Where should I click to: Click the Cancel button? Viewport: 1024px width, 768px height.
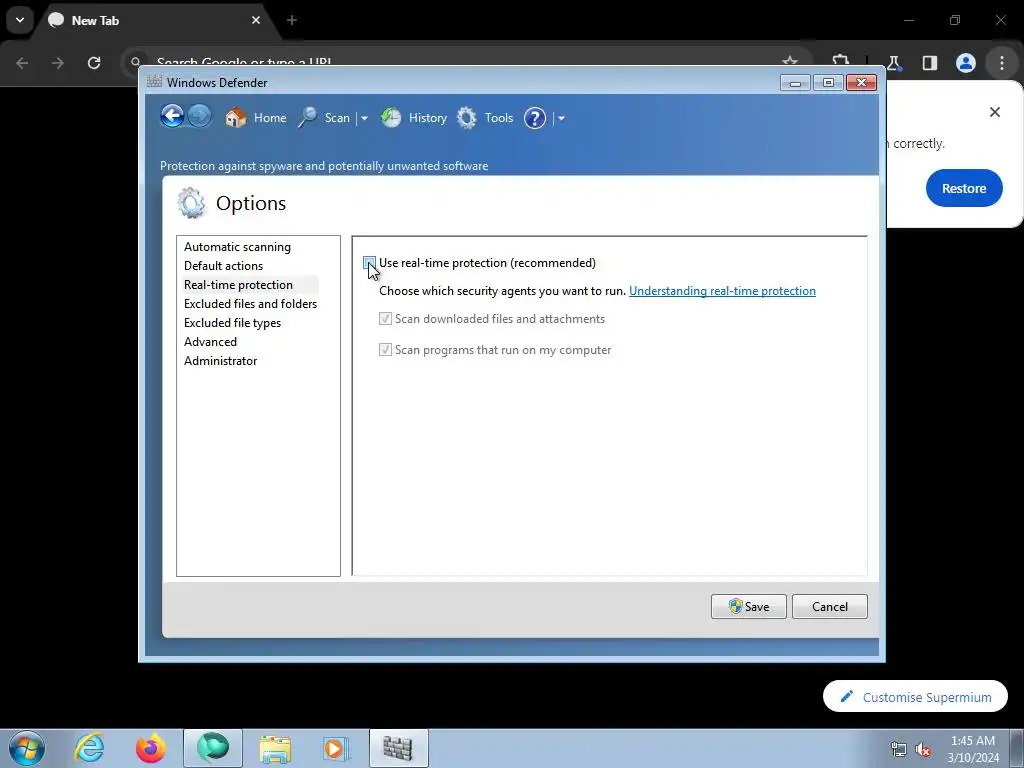pyautogui.click(x=829, y=606)
